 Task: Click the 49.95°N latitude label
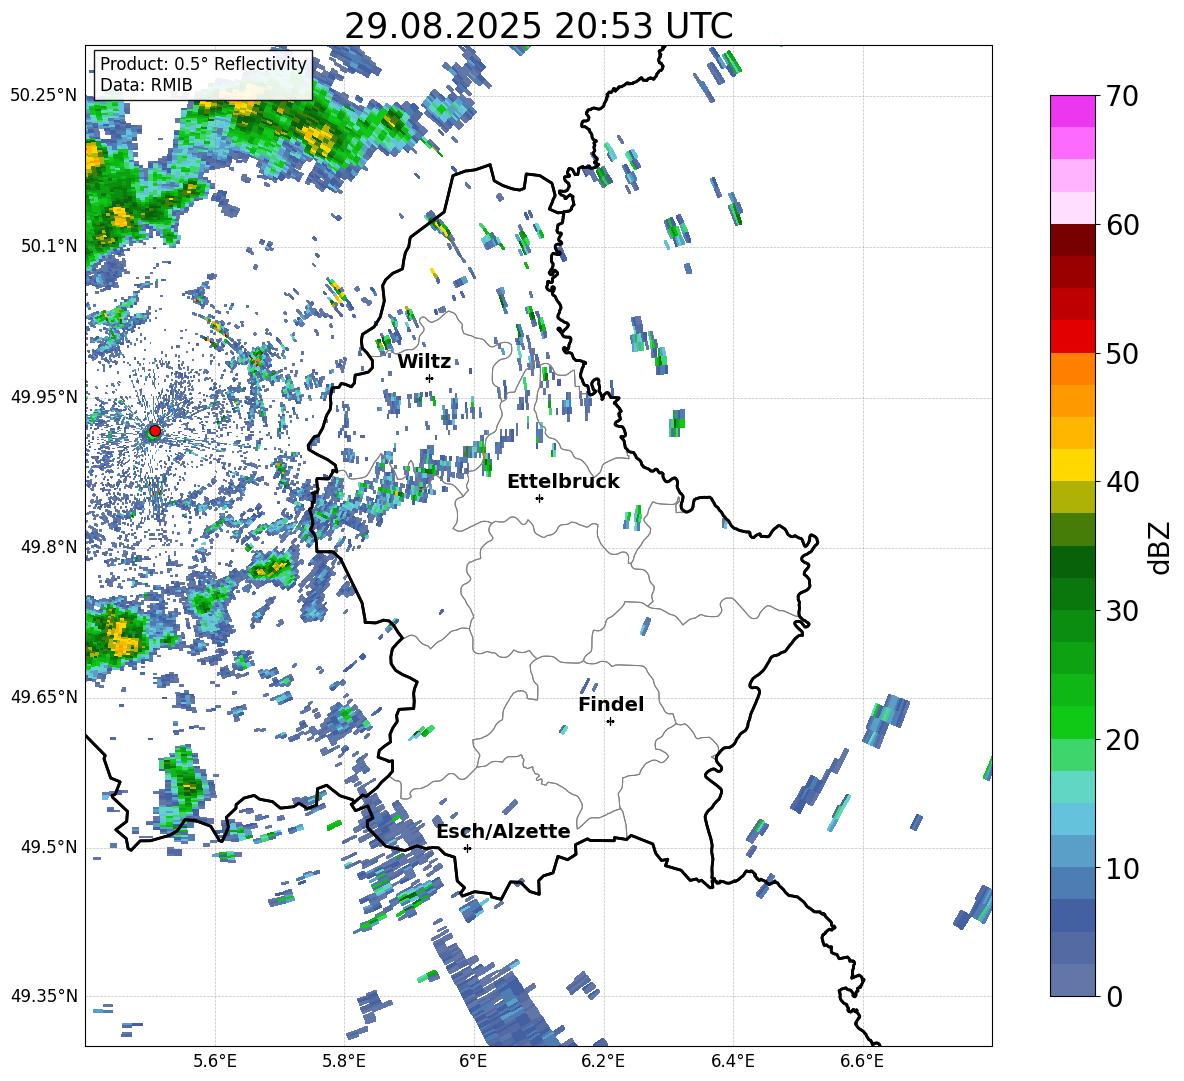click(x=44, y=397)
